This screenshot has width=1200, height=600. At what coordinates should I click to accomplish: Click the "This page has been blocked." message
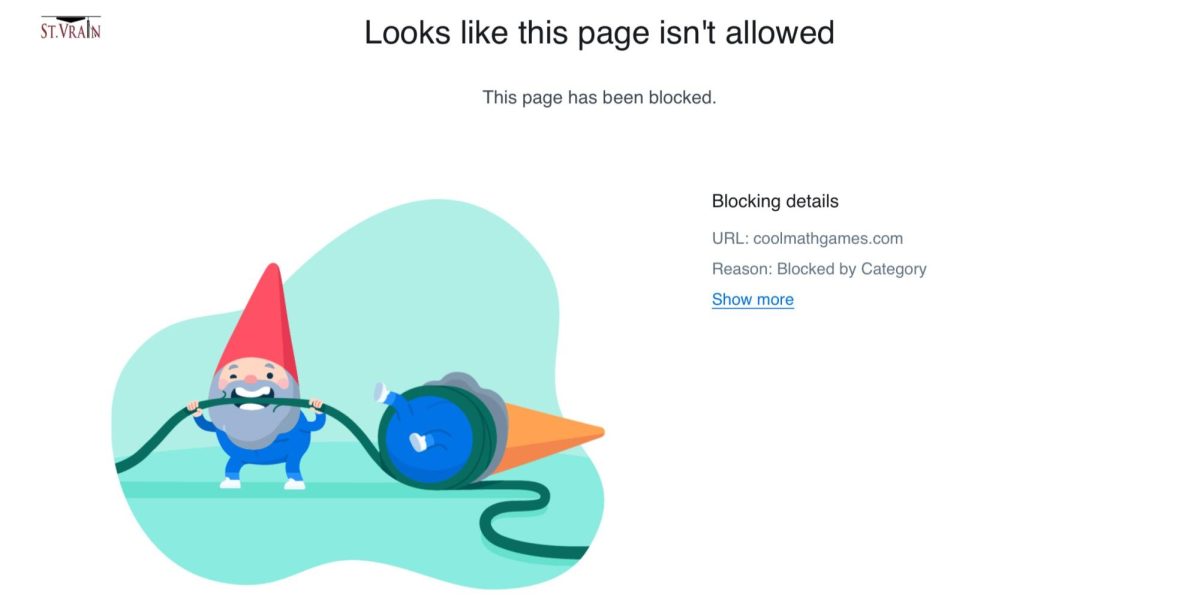599,97
